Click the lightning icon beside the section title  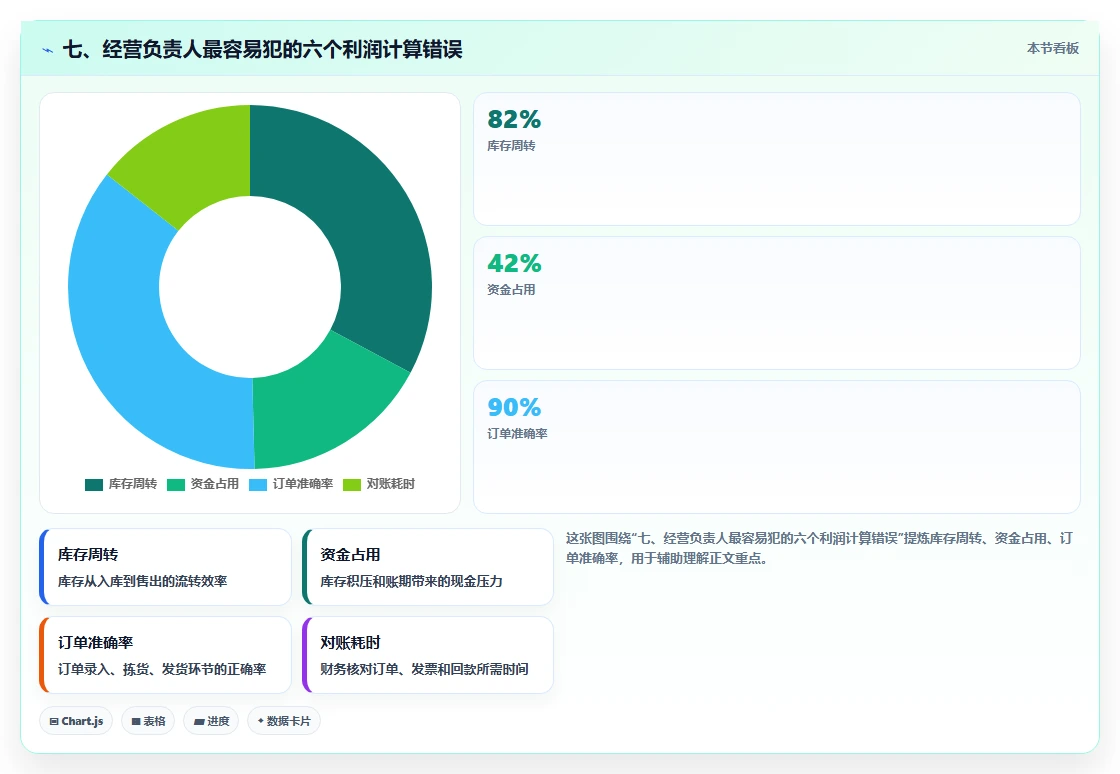48,50
